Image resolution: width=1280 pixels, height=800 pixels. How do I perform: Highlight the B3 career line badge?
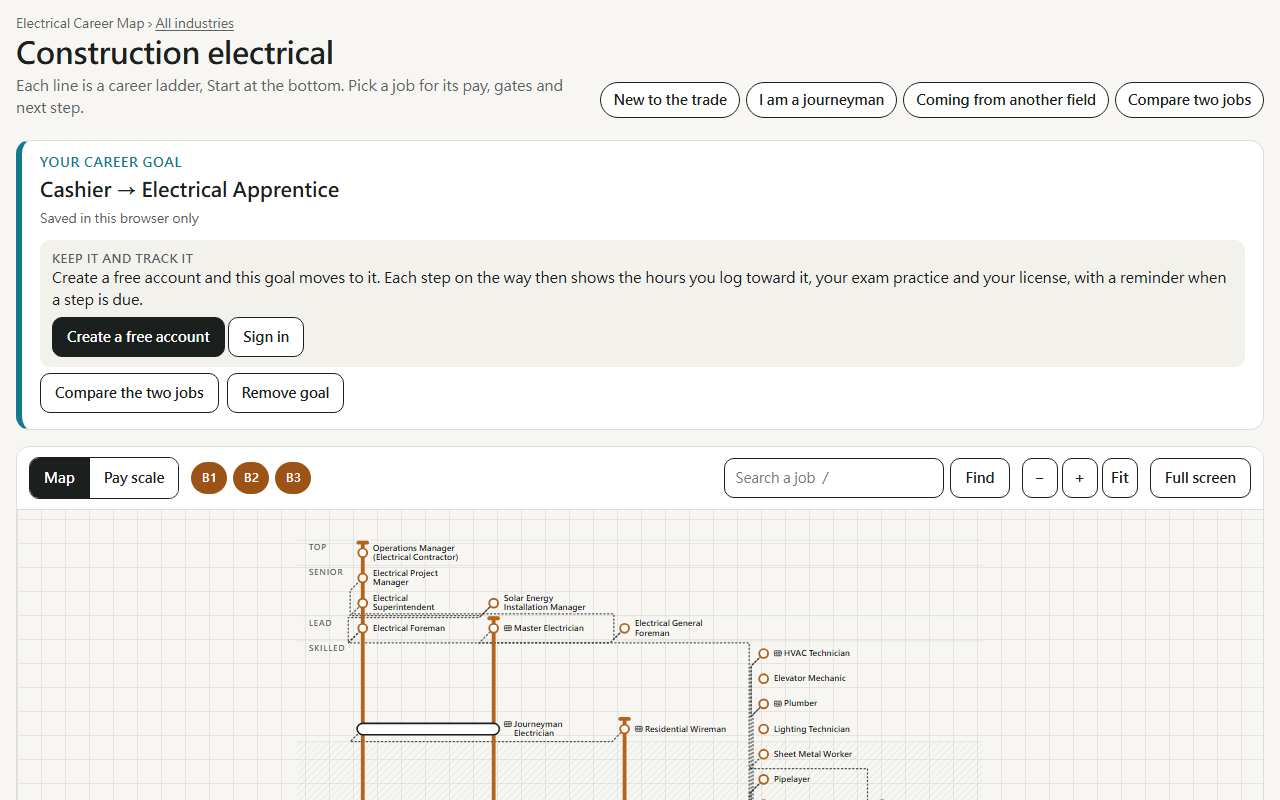click(293, 478)
